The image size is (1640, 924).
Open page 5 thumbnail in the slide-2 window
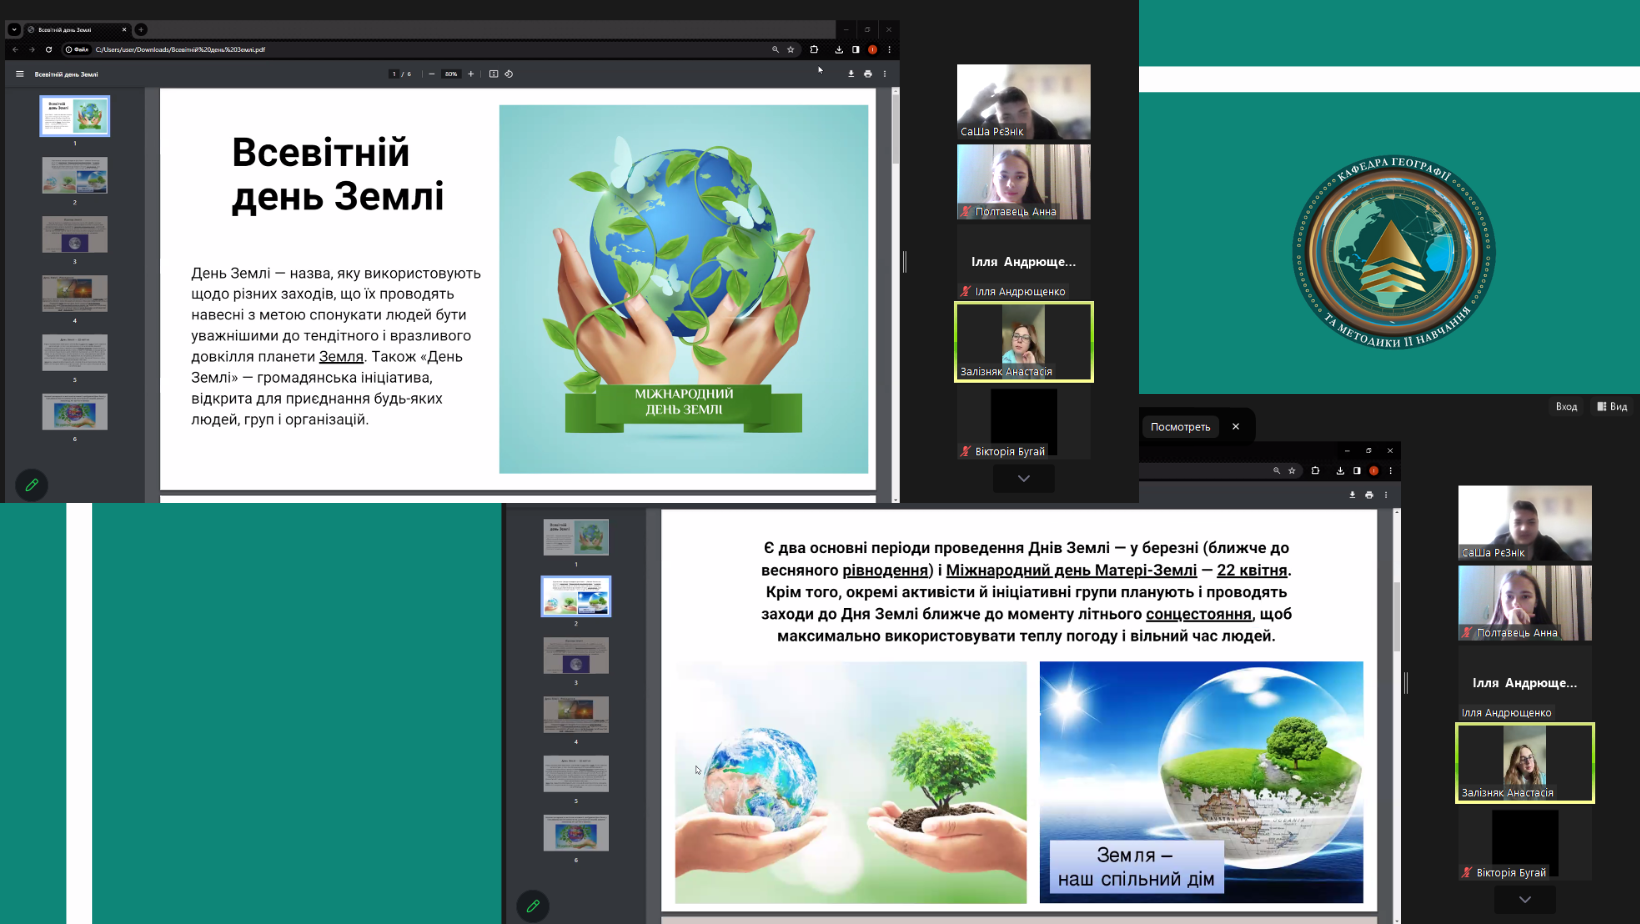point(576,773)
